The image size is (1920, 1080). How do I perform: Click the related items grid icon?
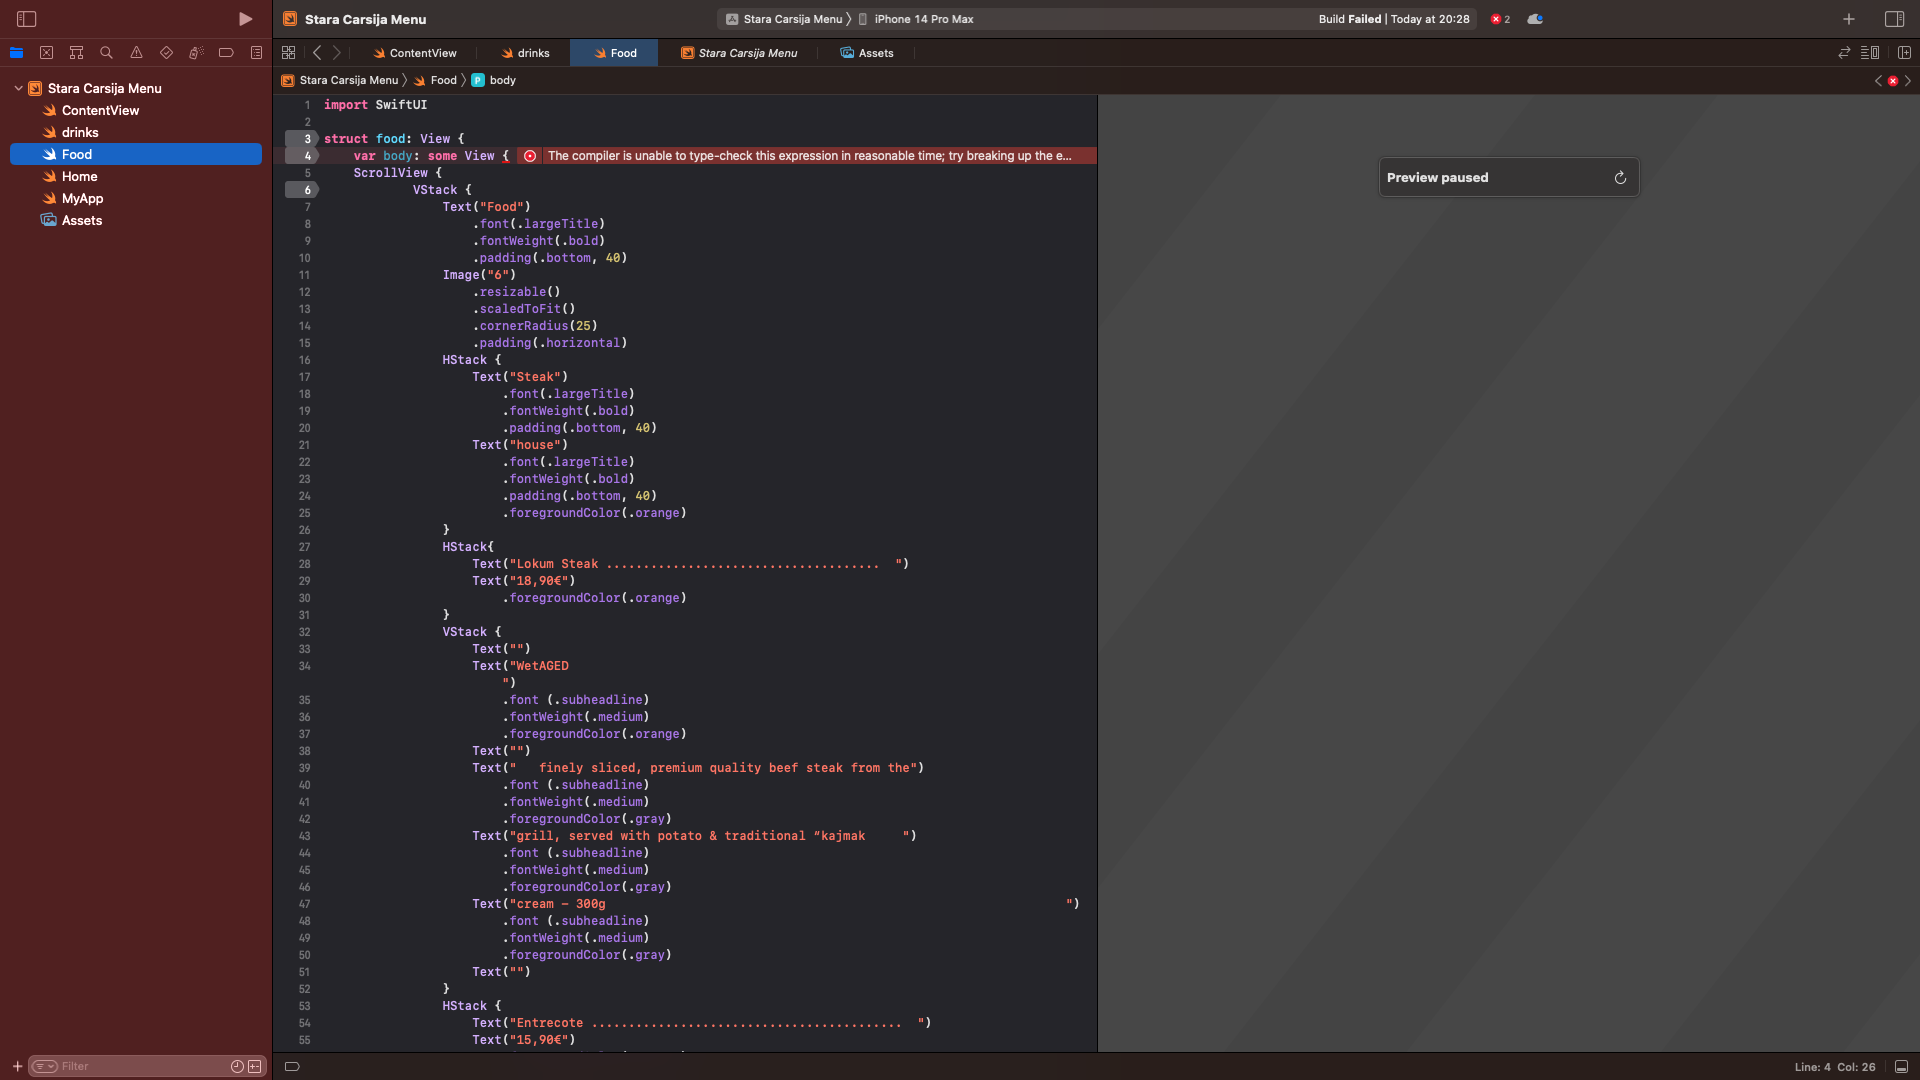(x=288, y=53)
